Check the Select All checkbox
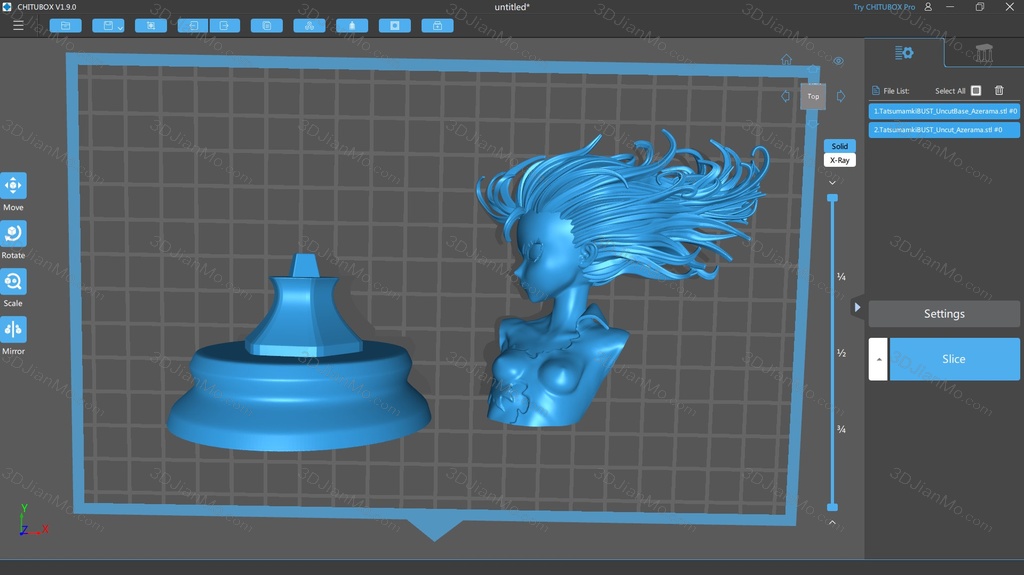The width and height of the screenshot is (1024, 575). pos(976,91)
